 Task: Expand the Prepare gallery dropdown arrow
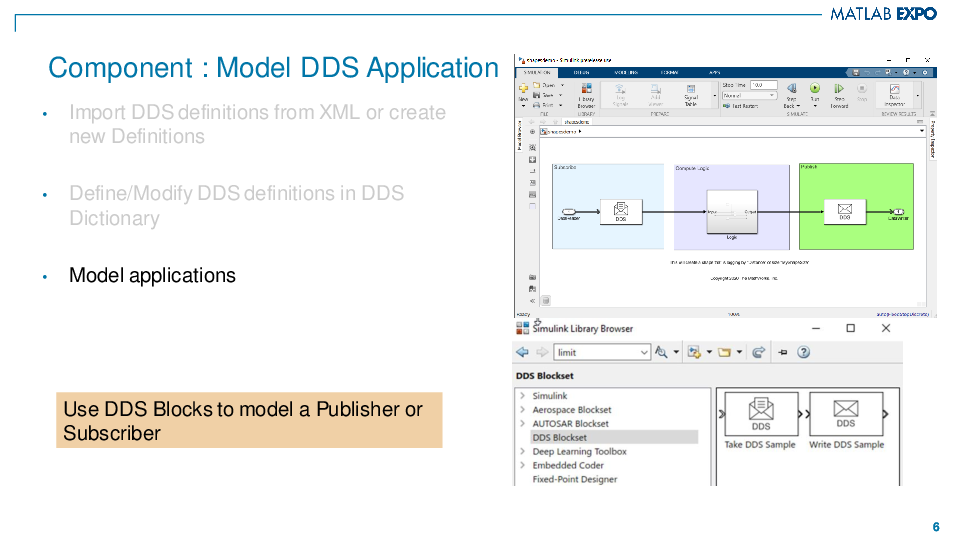click(x=714, y=96)
